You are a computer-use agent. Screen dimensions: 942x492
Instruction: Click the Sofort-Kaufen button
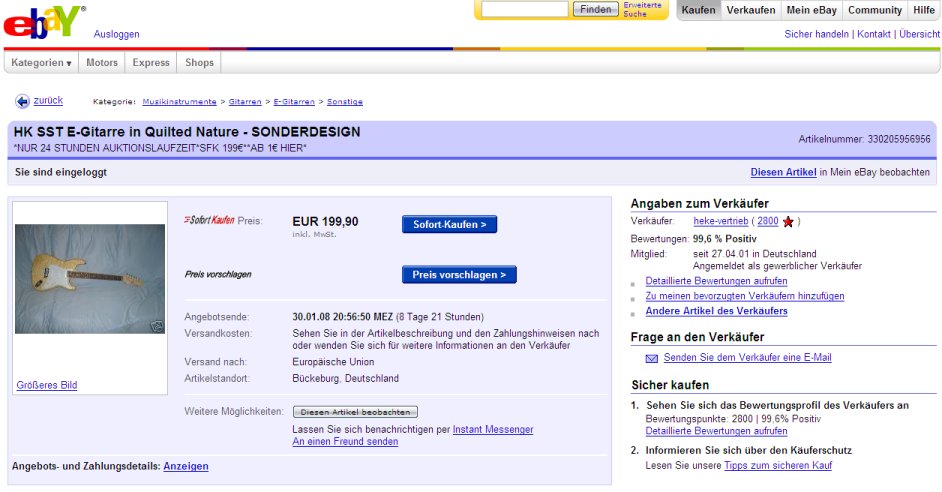(449, 224)
